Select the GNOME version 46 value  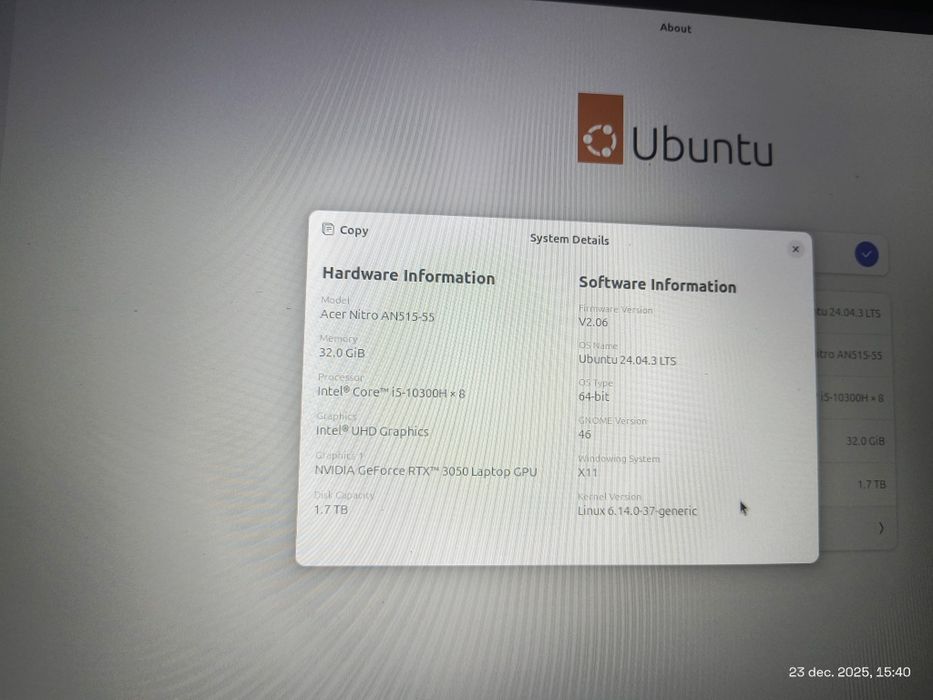(584, 435)
